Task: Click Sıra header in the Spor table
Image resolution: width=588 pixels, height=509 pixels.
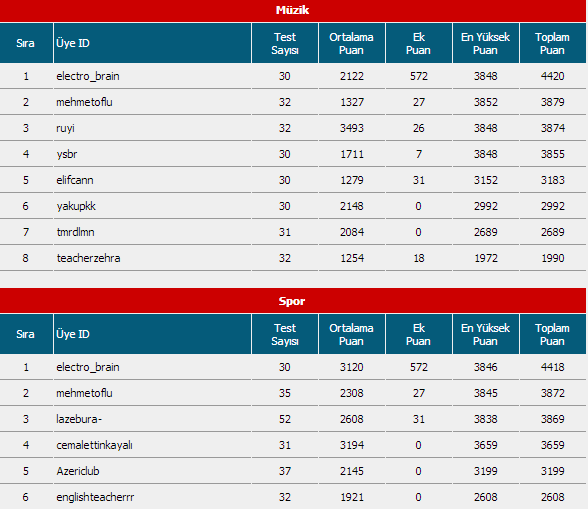Action: 26,334
